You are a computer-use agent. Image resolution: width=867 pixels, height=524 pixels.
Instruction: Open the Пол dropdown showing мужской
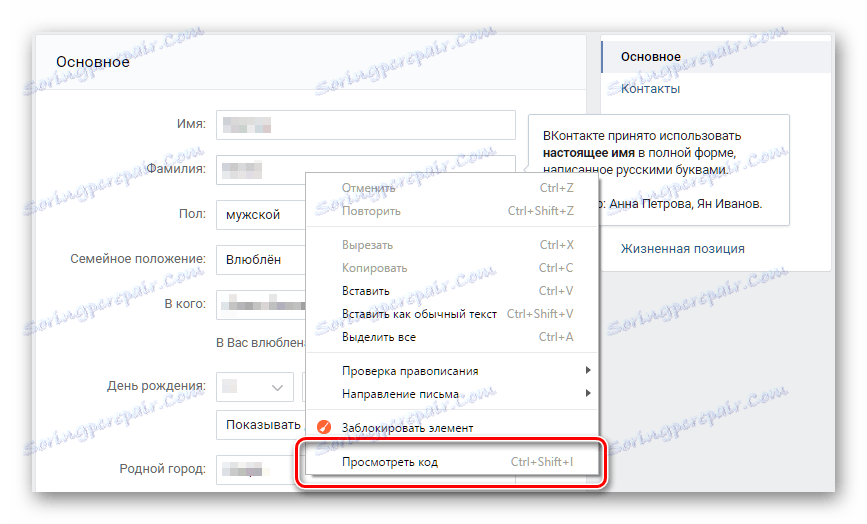[261, 214]
